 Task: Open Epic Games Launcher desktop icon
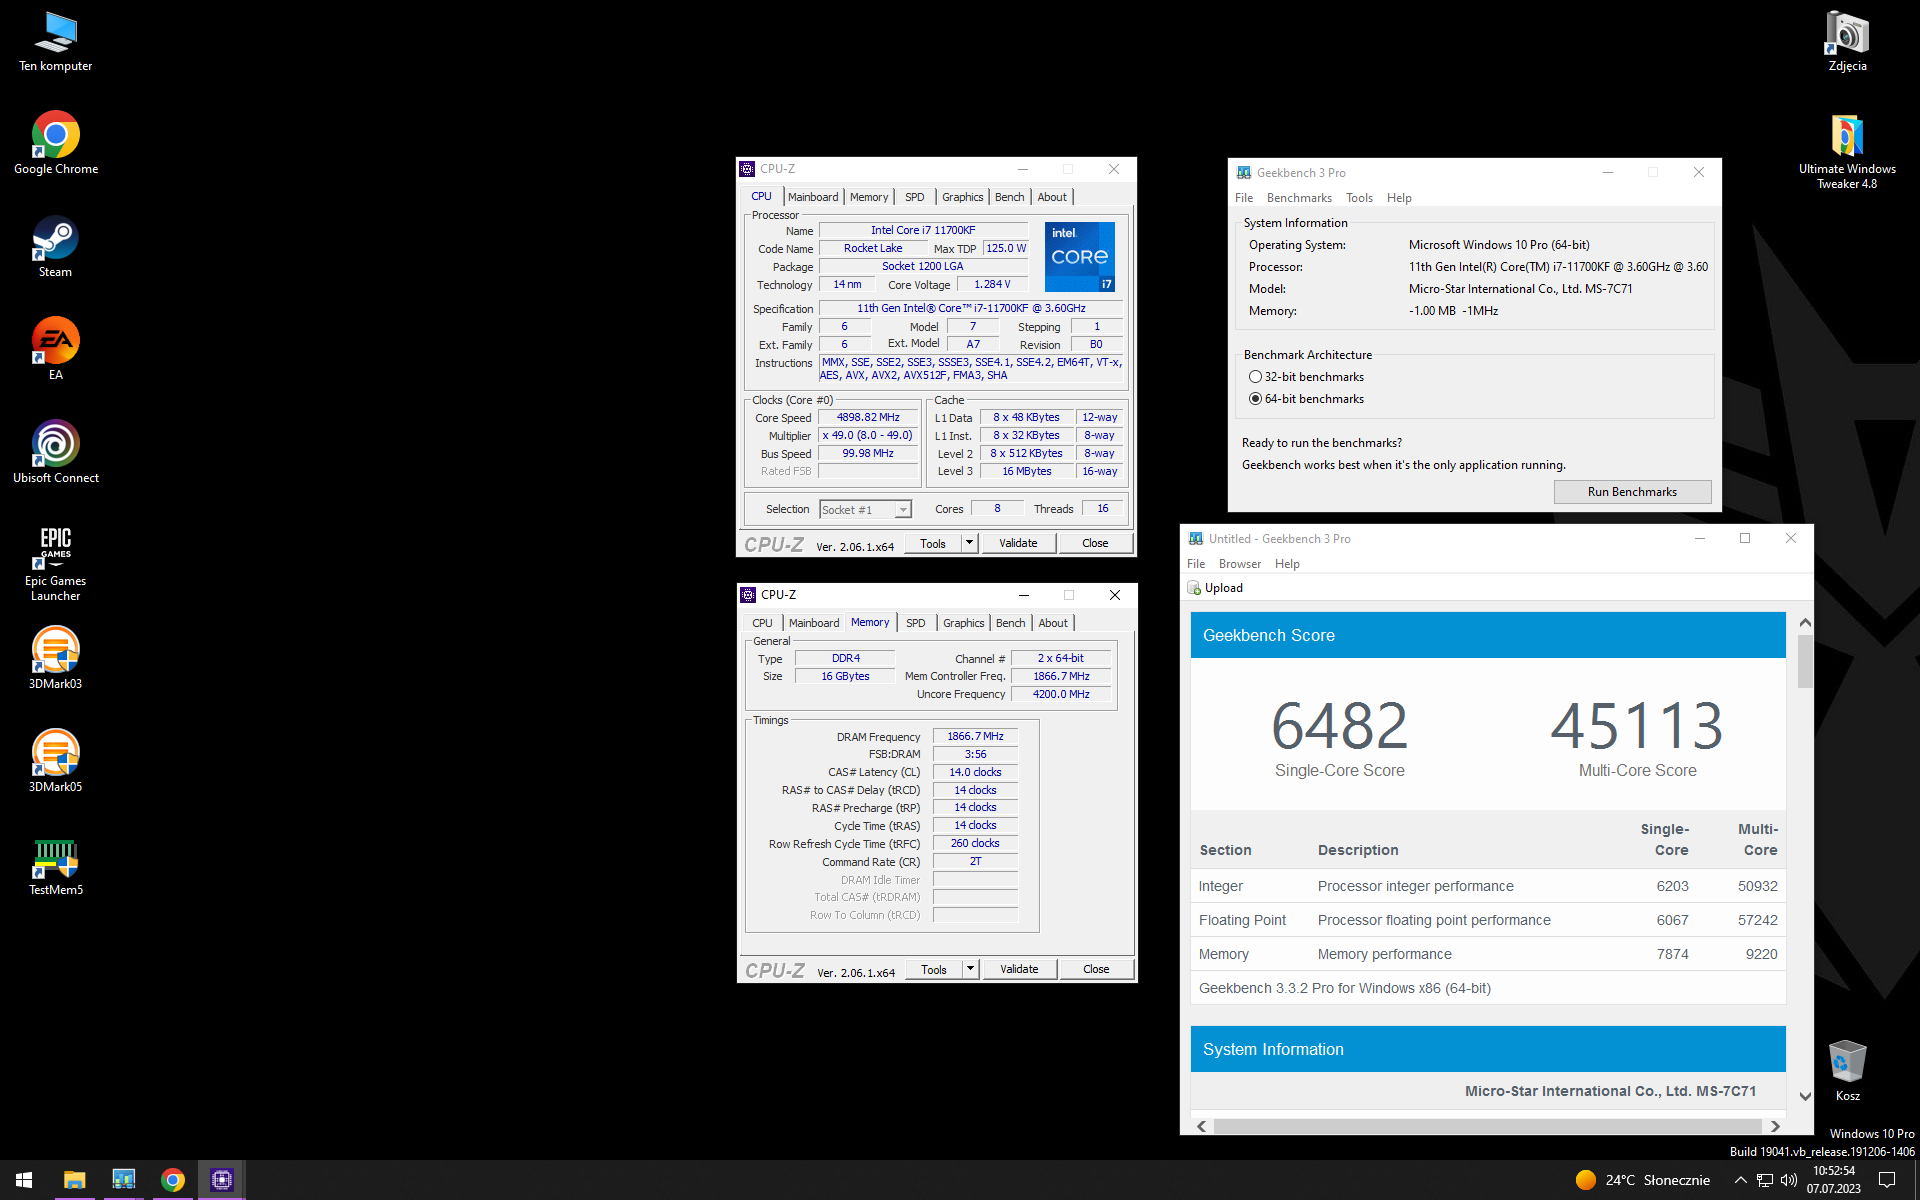[x=56, y=563]
